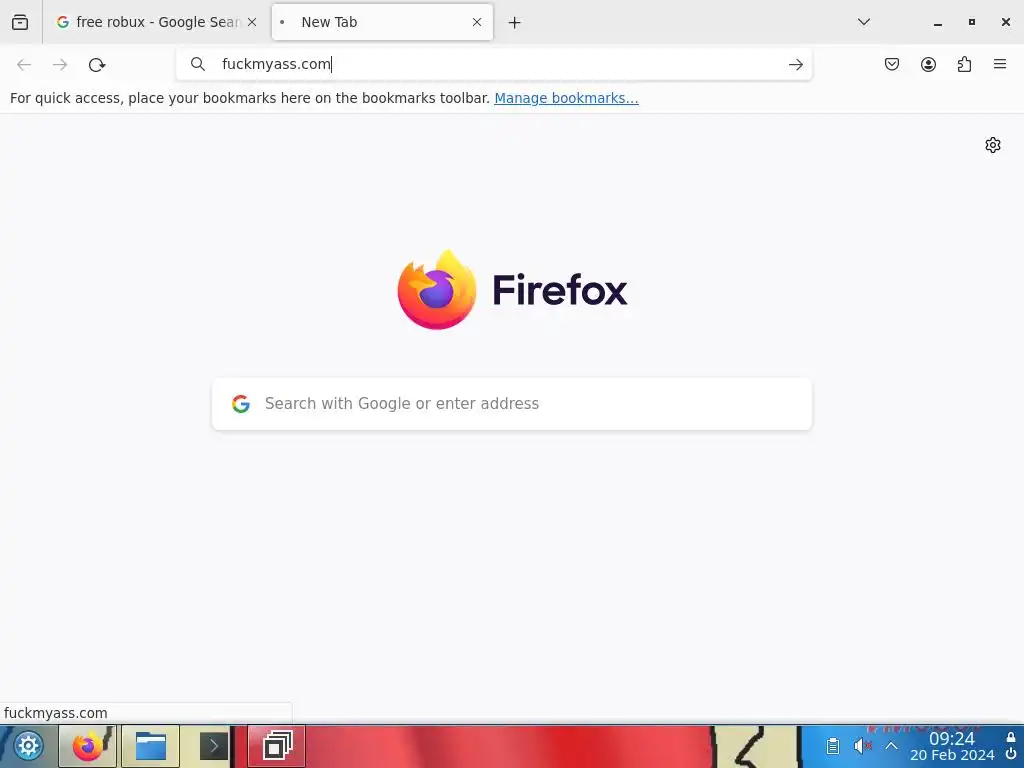Open the clipboard tray icon
Screen dimensions: 1024x768
coord(833,746)
